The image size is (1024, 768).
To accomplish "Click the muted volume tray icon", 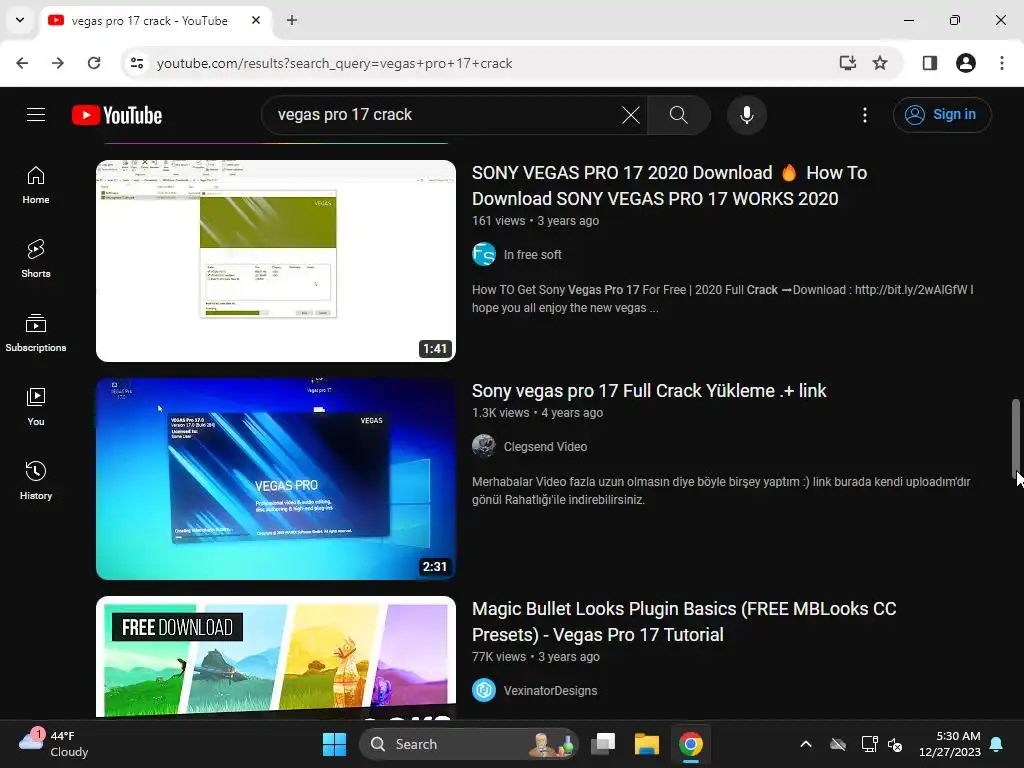I will 895,744.
